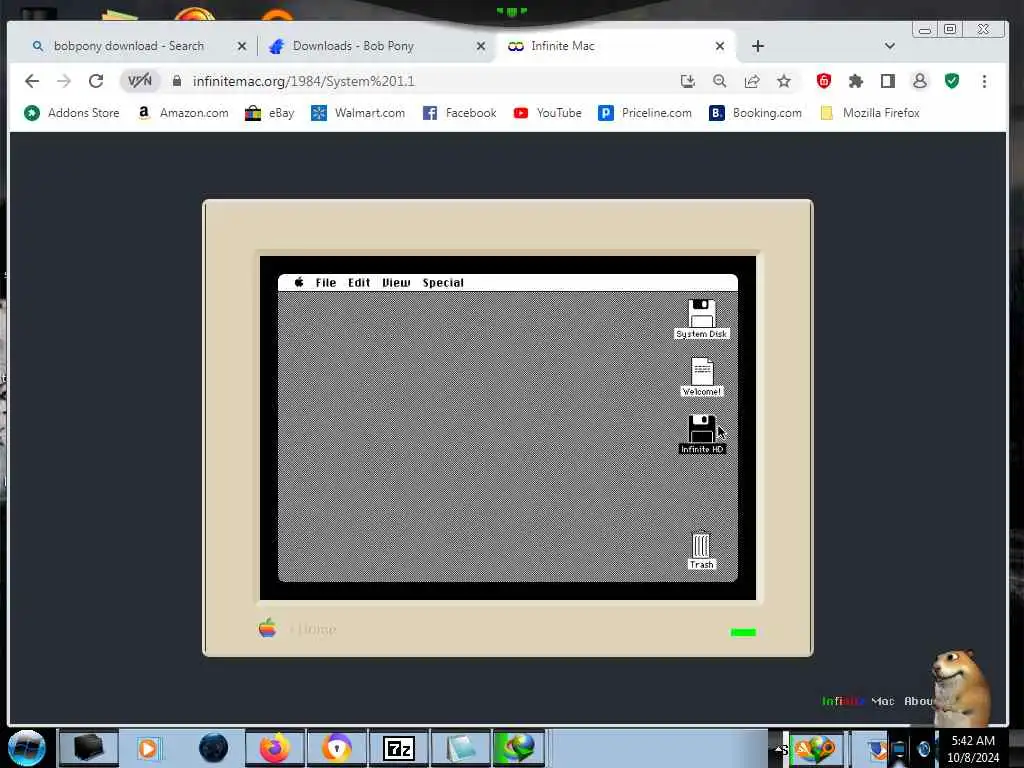Open the Apple menu in emulator
This screenshot has height=768, width=1024.
pyautogui.click(x=299, y=282)
